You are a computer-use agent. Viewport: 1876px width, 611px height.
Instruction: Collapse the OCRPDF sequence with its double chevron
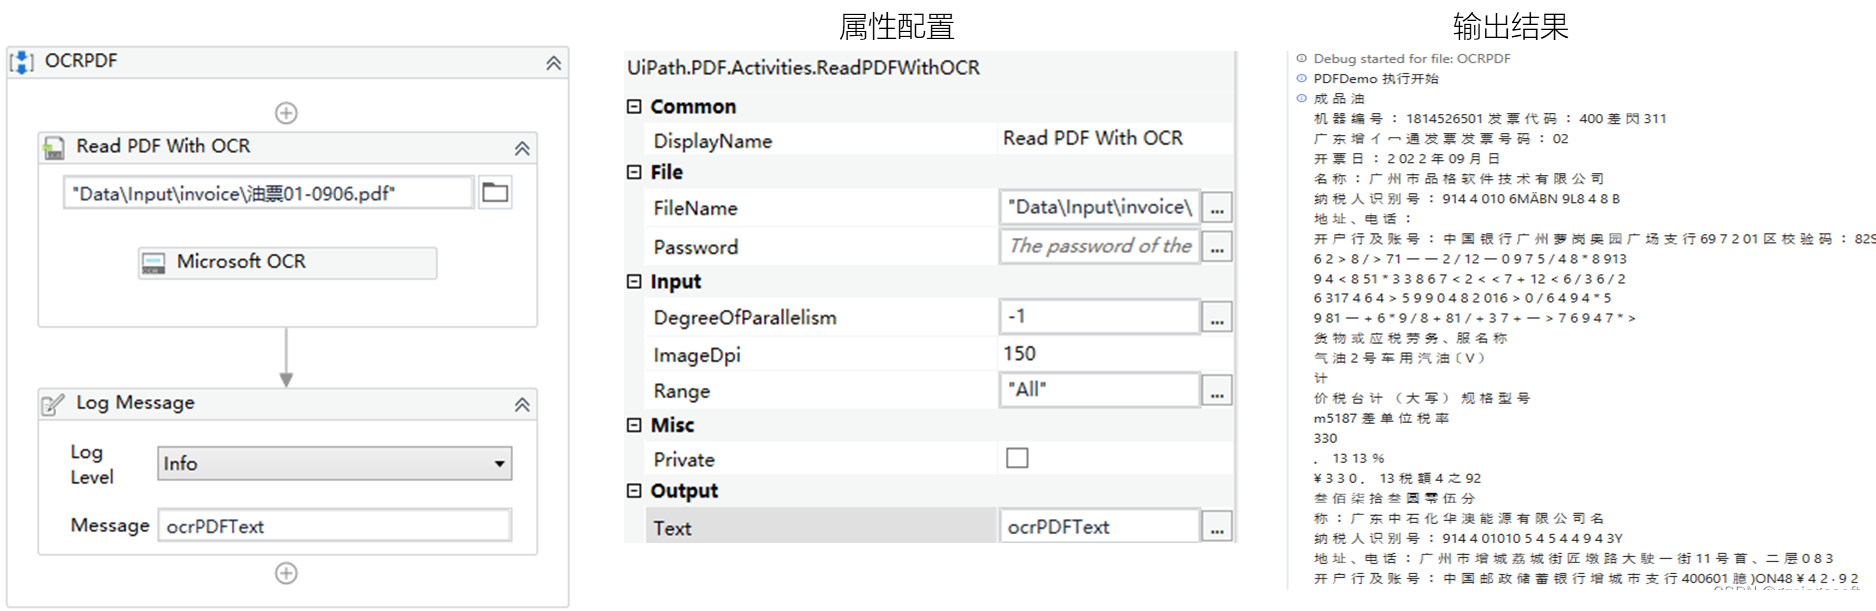coord(554,62)
